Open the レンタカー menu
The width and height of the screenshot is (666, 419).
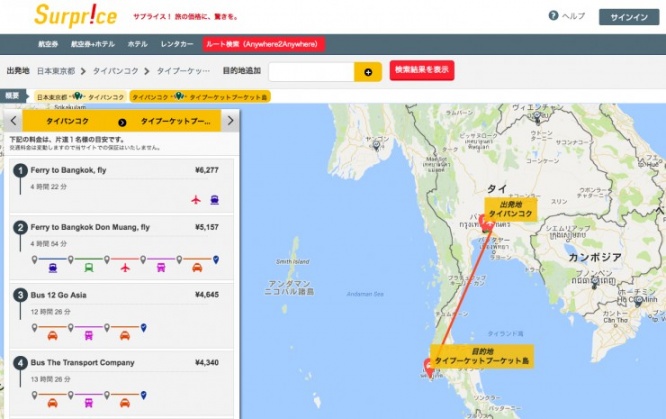click(177, 44)
